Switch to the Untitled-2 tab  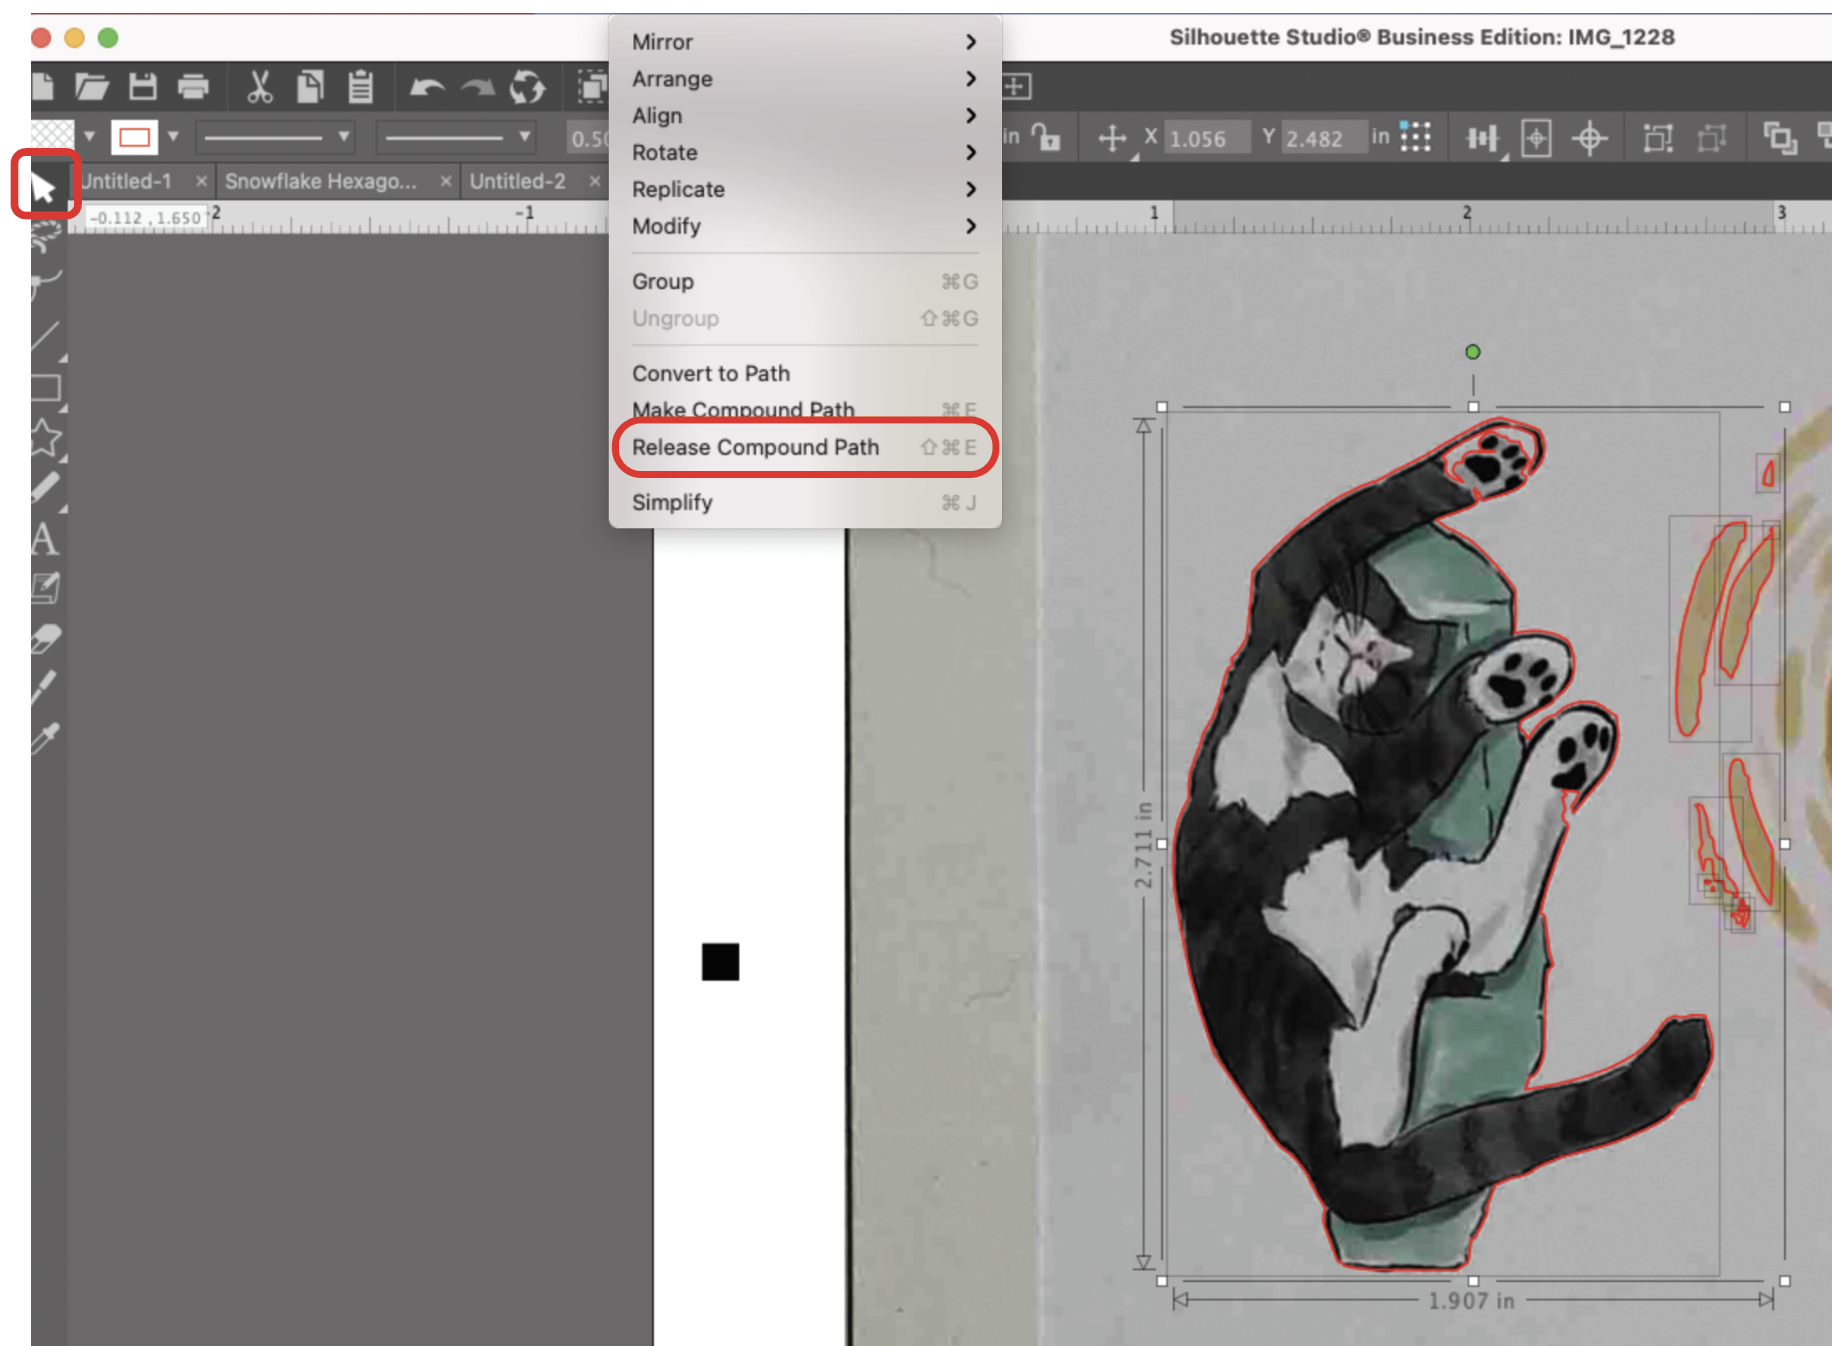(518, 181)
